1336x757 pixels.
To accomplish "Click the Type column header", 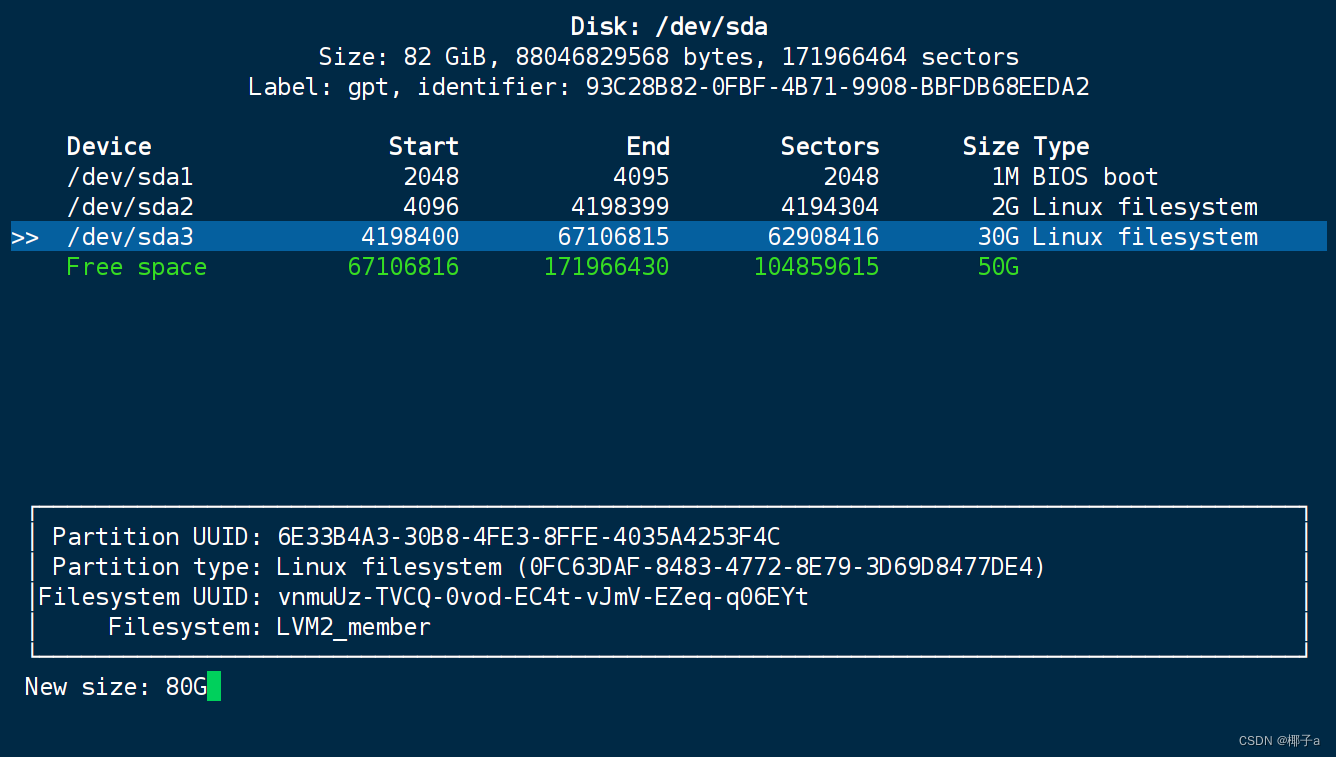I will (1061, 147).
